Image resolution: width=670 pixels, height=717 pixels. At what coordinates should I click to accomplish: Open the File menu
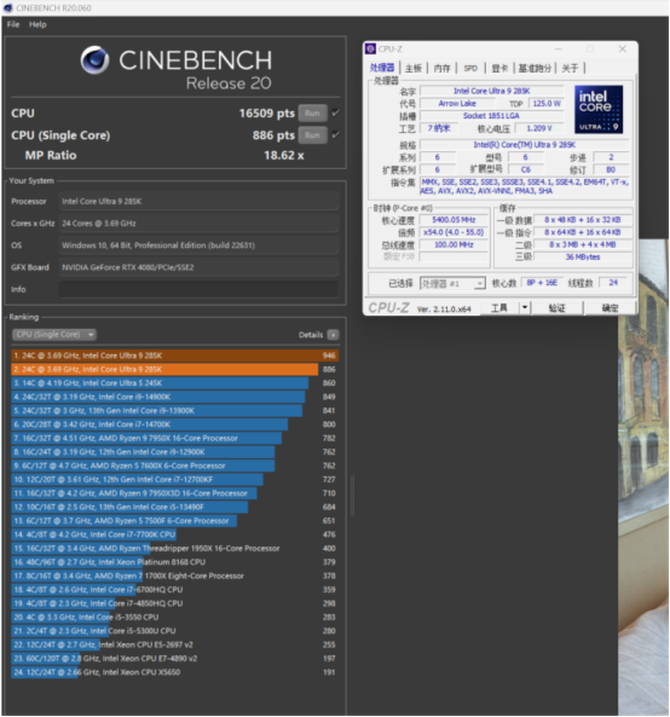[13, 24]
